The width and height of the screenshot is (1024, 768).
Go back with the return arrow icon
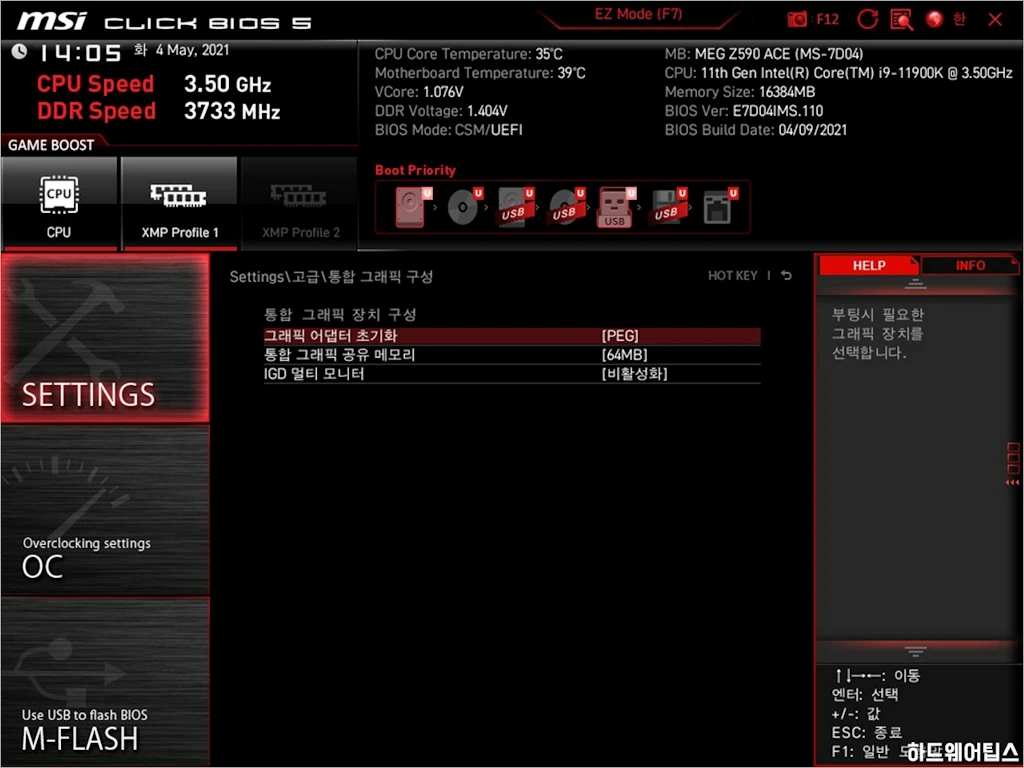coord(786,276)
